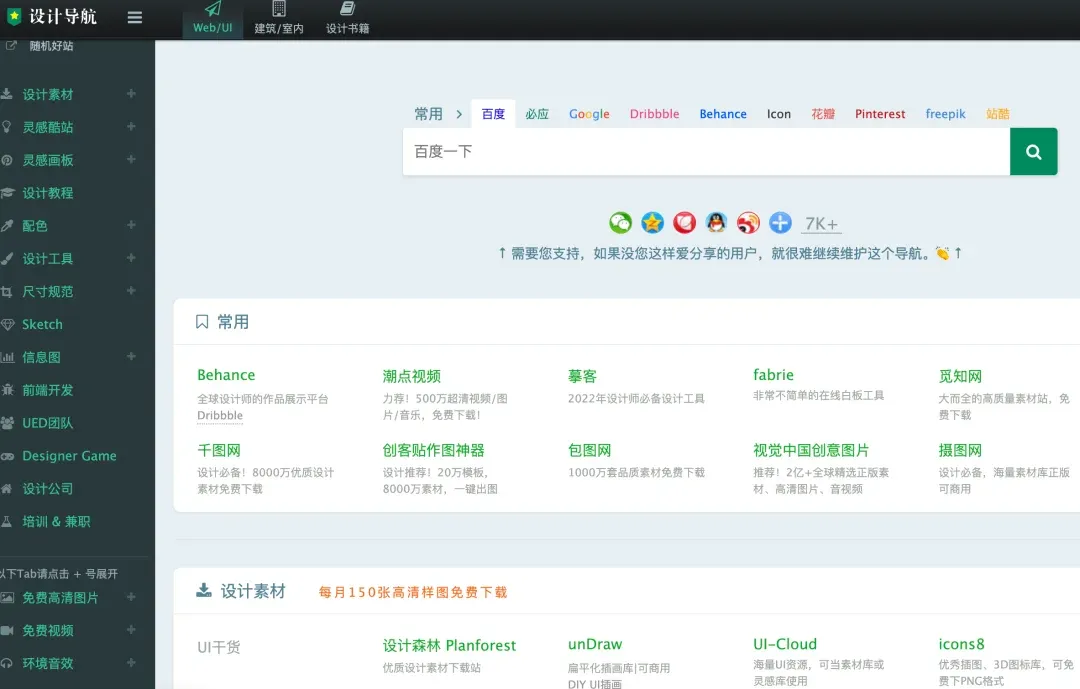Open the fabrie whiteboard link
This screenshot has width=1080, height=689.
tap(773, 375)
